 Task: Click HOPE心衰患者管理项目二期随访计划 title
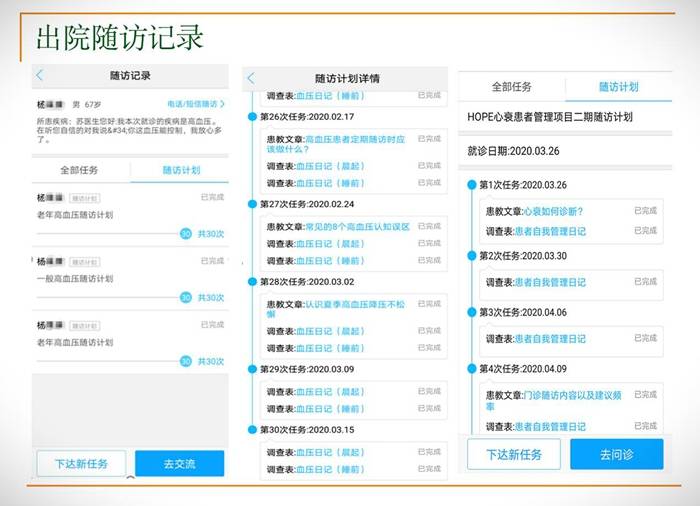pos(550,117)
